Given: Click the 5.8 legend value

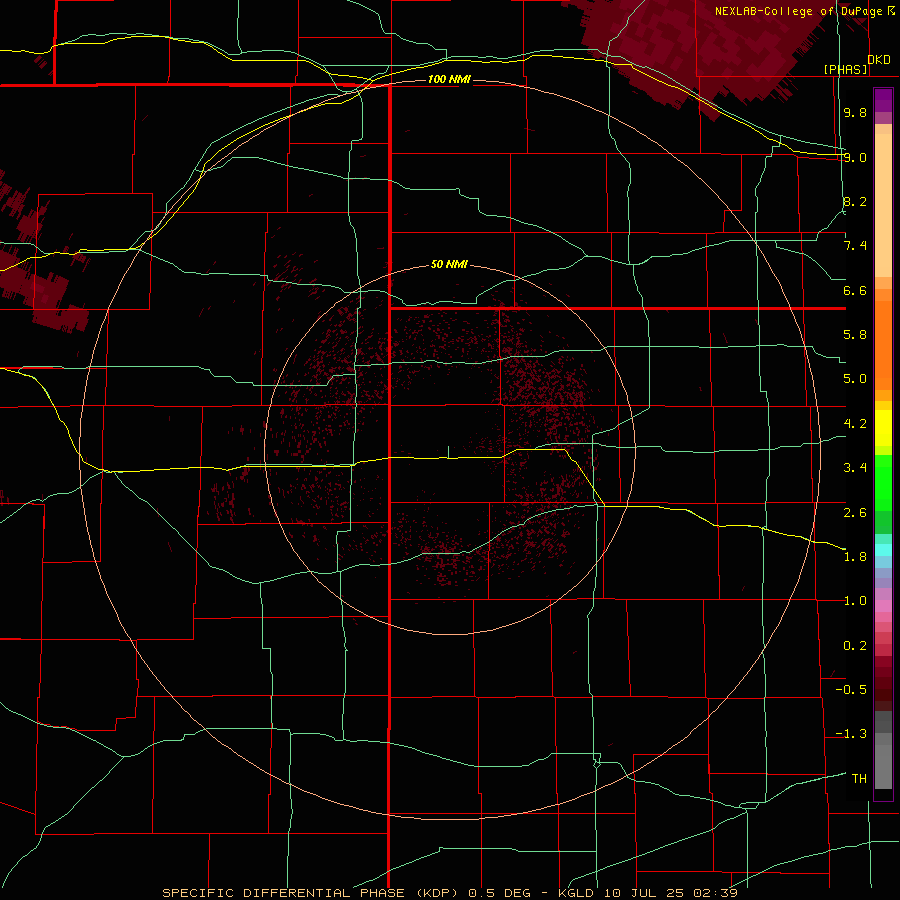Looking at the screenshot, I should coord(855,335).
